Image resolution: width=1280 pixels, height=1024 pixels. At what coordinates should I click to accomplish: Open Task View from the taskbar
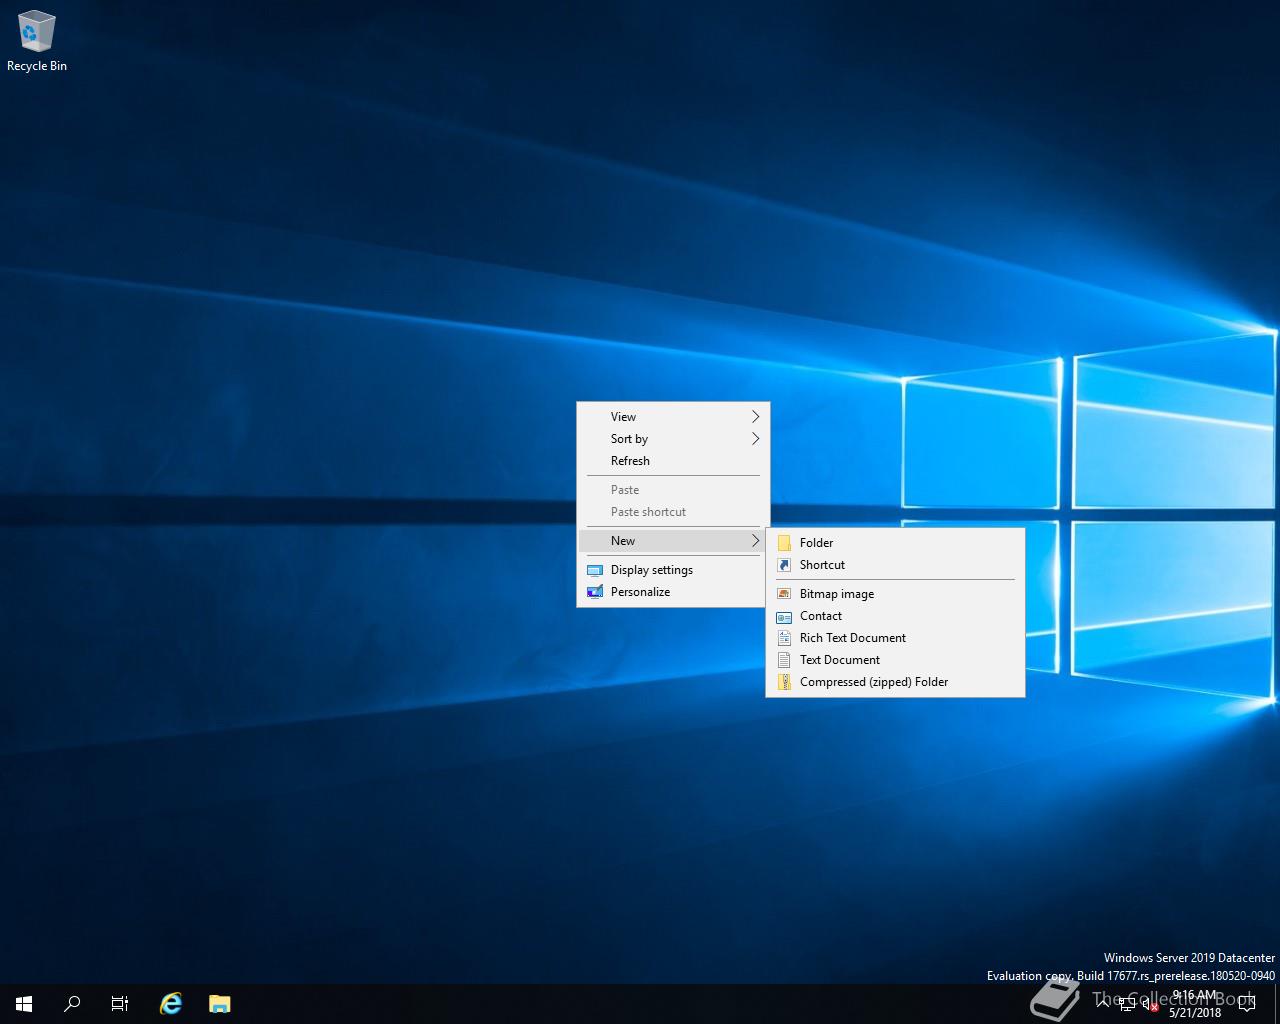pyautogui.click(x=120, y=1003)
